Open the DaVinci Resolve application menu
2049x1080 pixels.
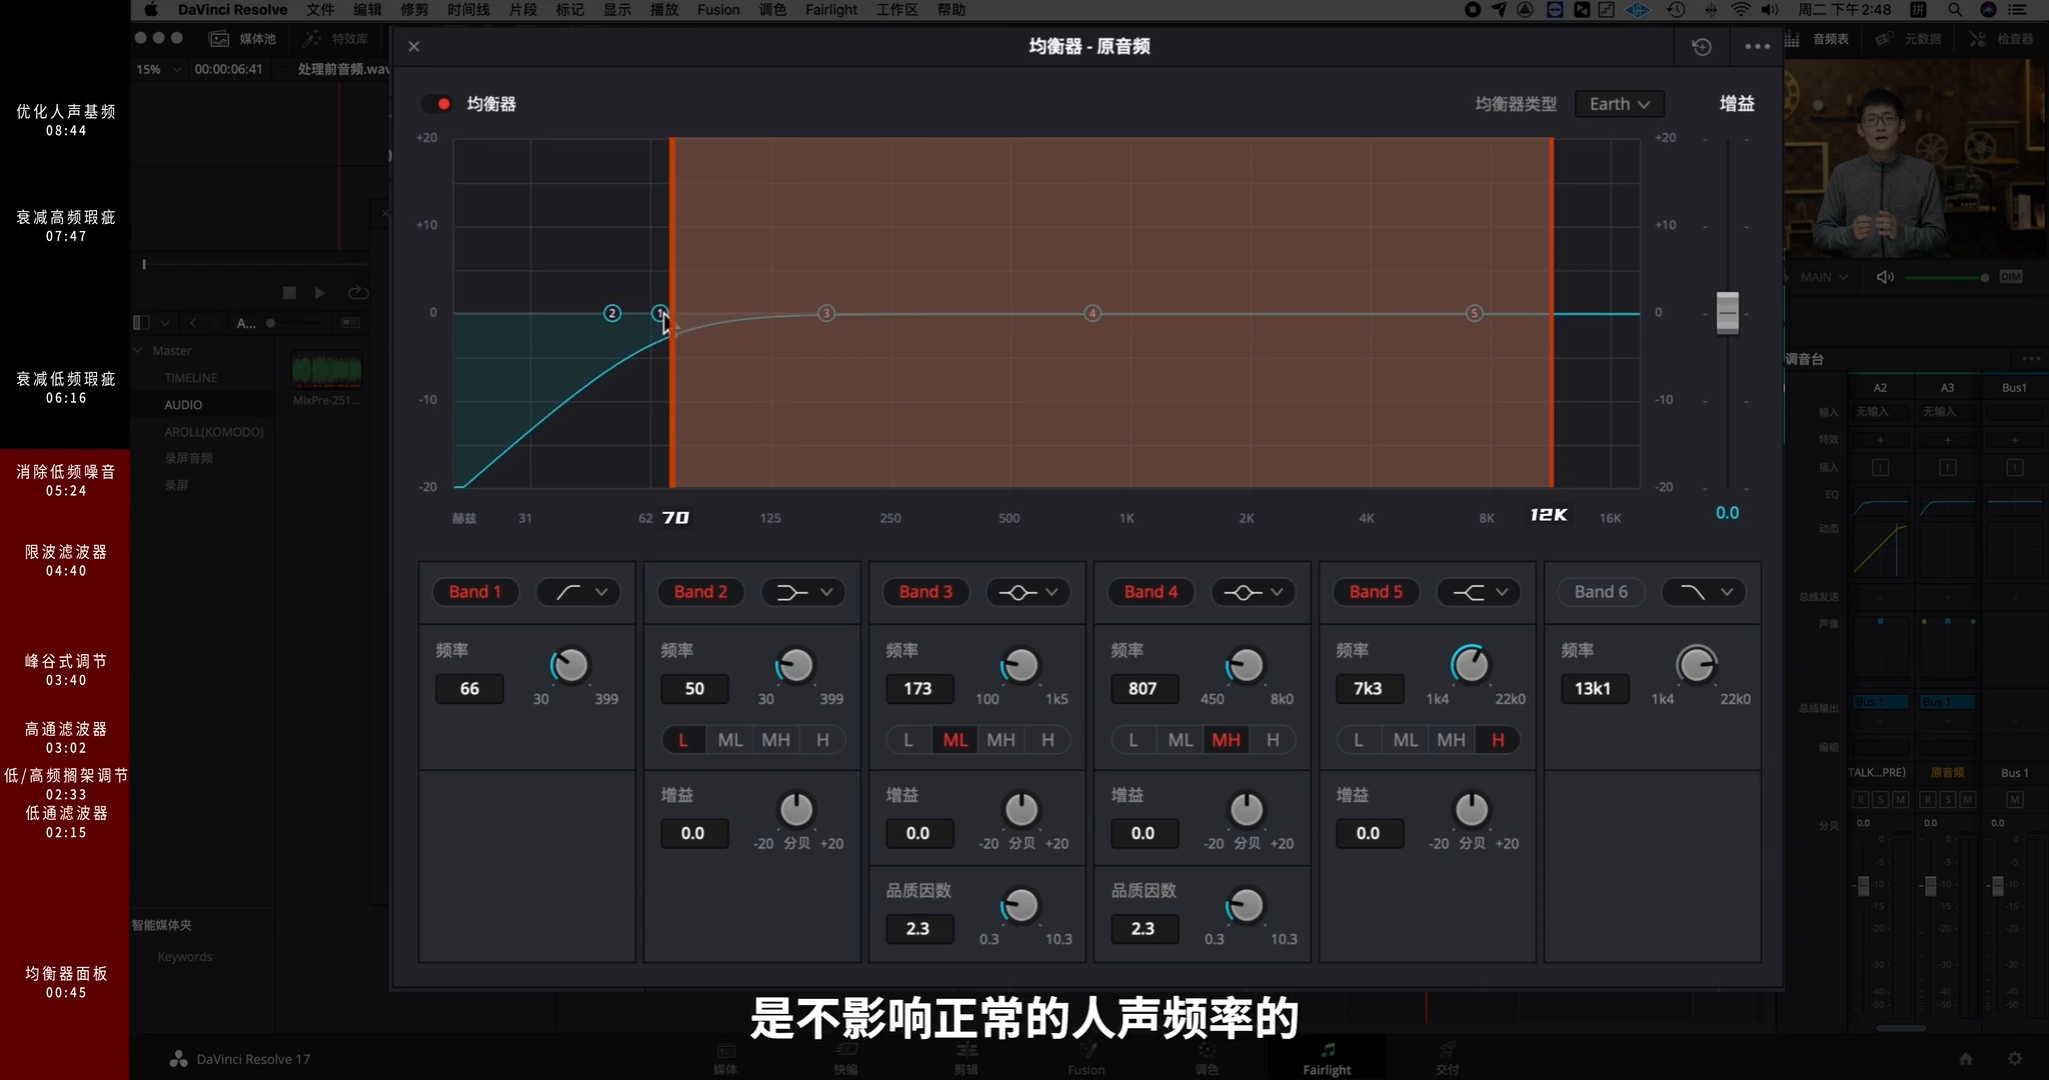point(232,10)
